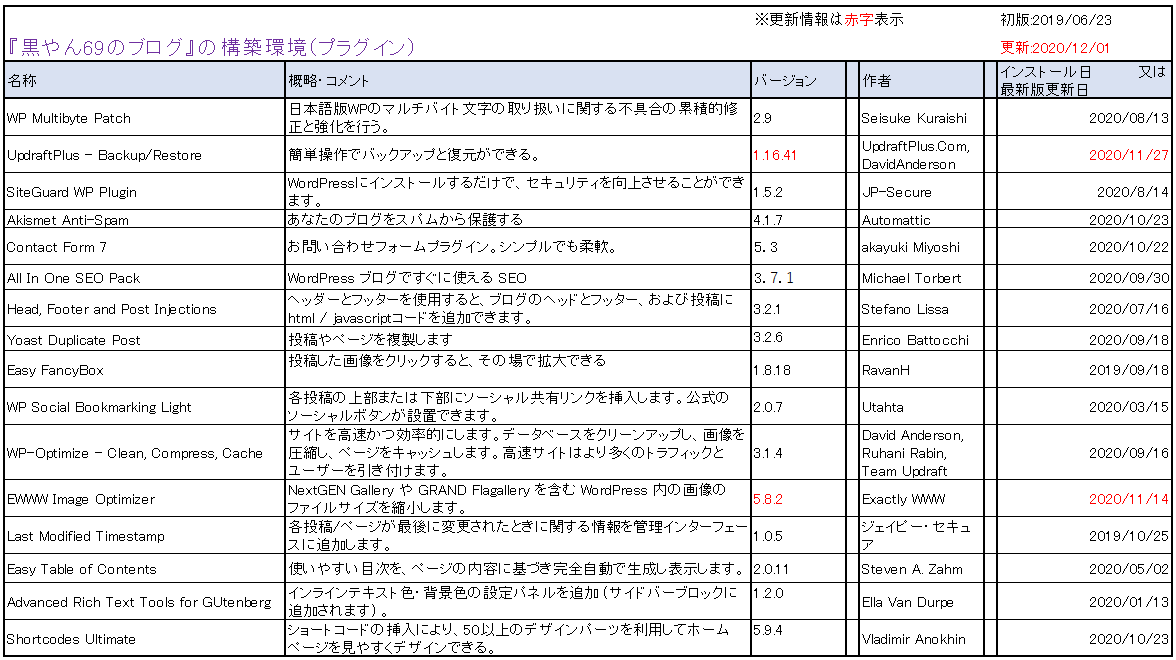Viewport: 1176px width, 660px height.
Task: Select the '初版:2019/06/23' first-edition date
Action: [x=1055, y=20]
